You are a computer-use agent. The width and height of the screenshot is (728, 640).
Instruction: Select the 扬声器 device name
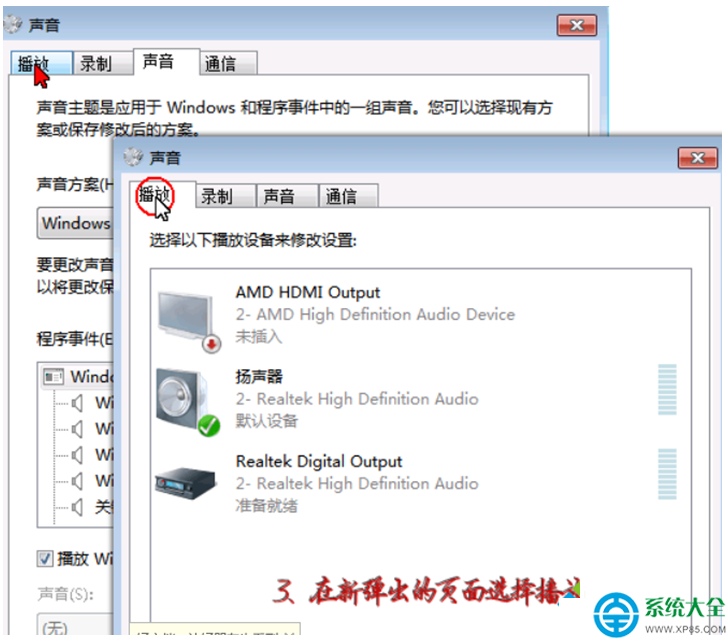click(x=259, y=377)
